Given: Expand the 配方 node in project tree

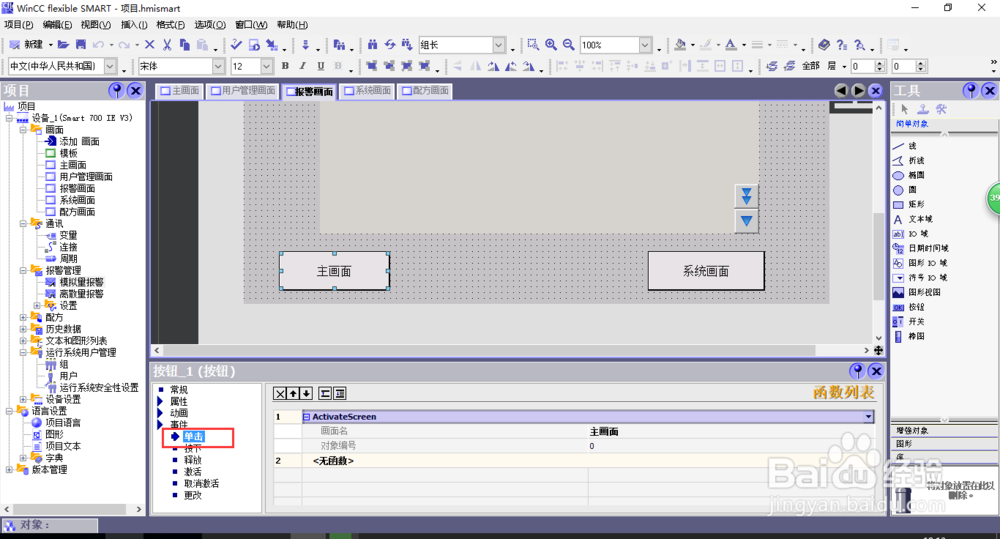Looking at the screenshot, I should (x=23, y=317).
